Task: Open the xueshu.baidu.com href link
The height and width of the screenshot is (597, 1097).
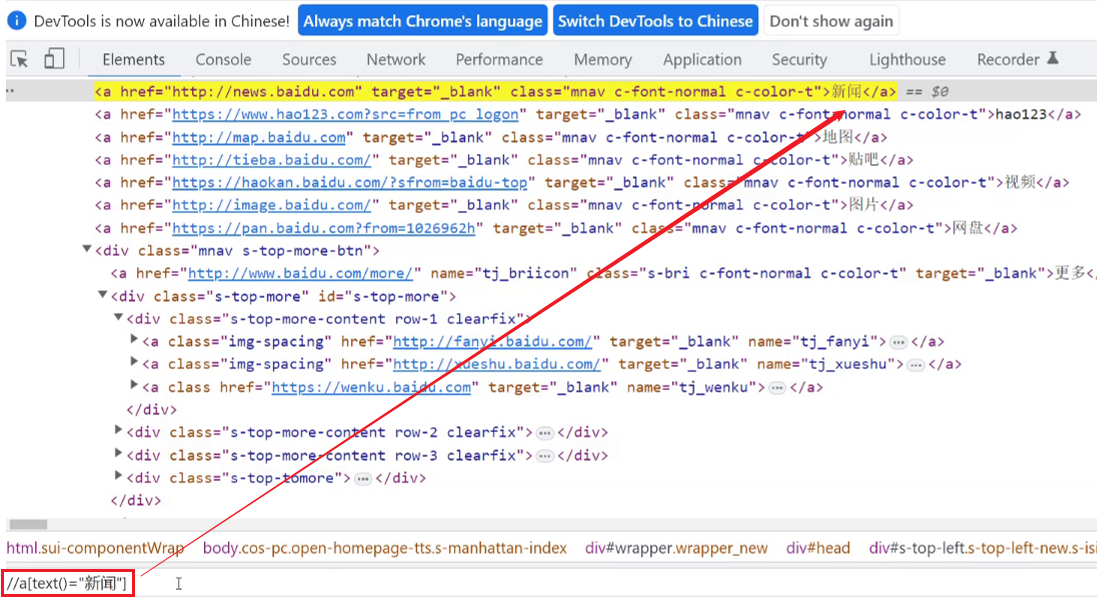Action: coord(497,364)
